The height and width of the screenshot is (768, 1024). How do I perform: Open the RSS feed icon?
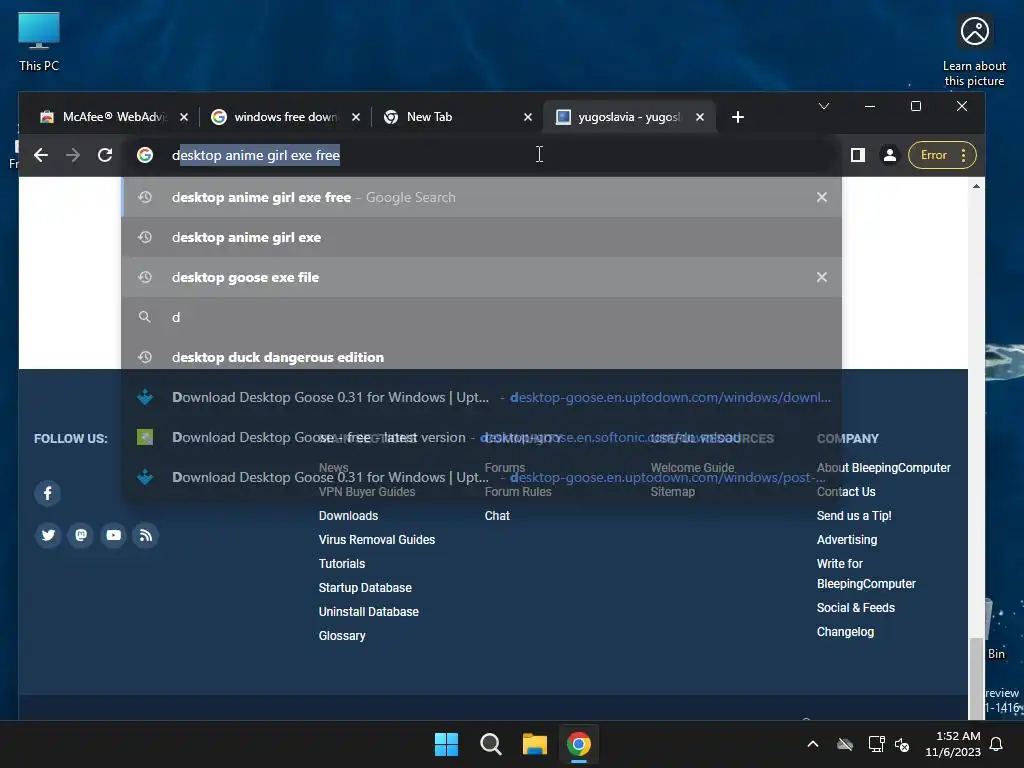(x=146, y=536)
